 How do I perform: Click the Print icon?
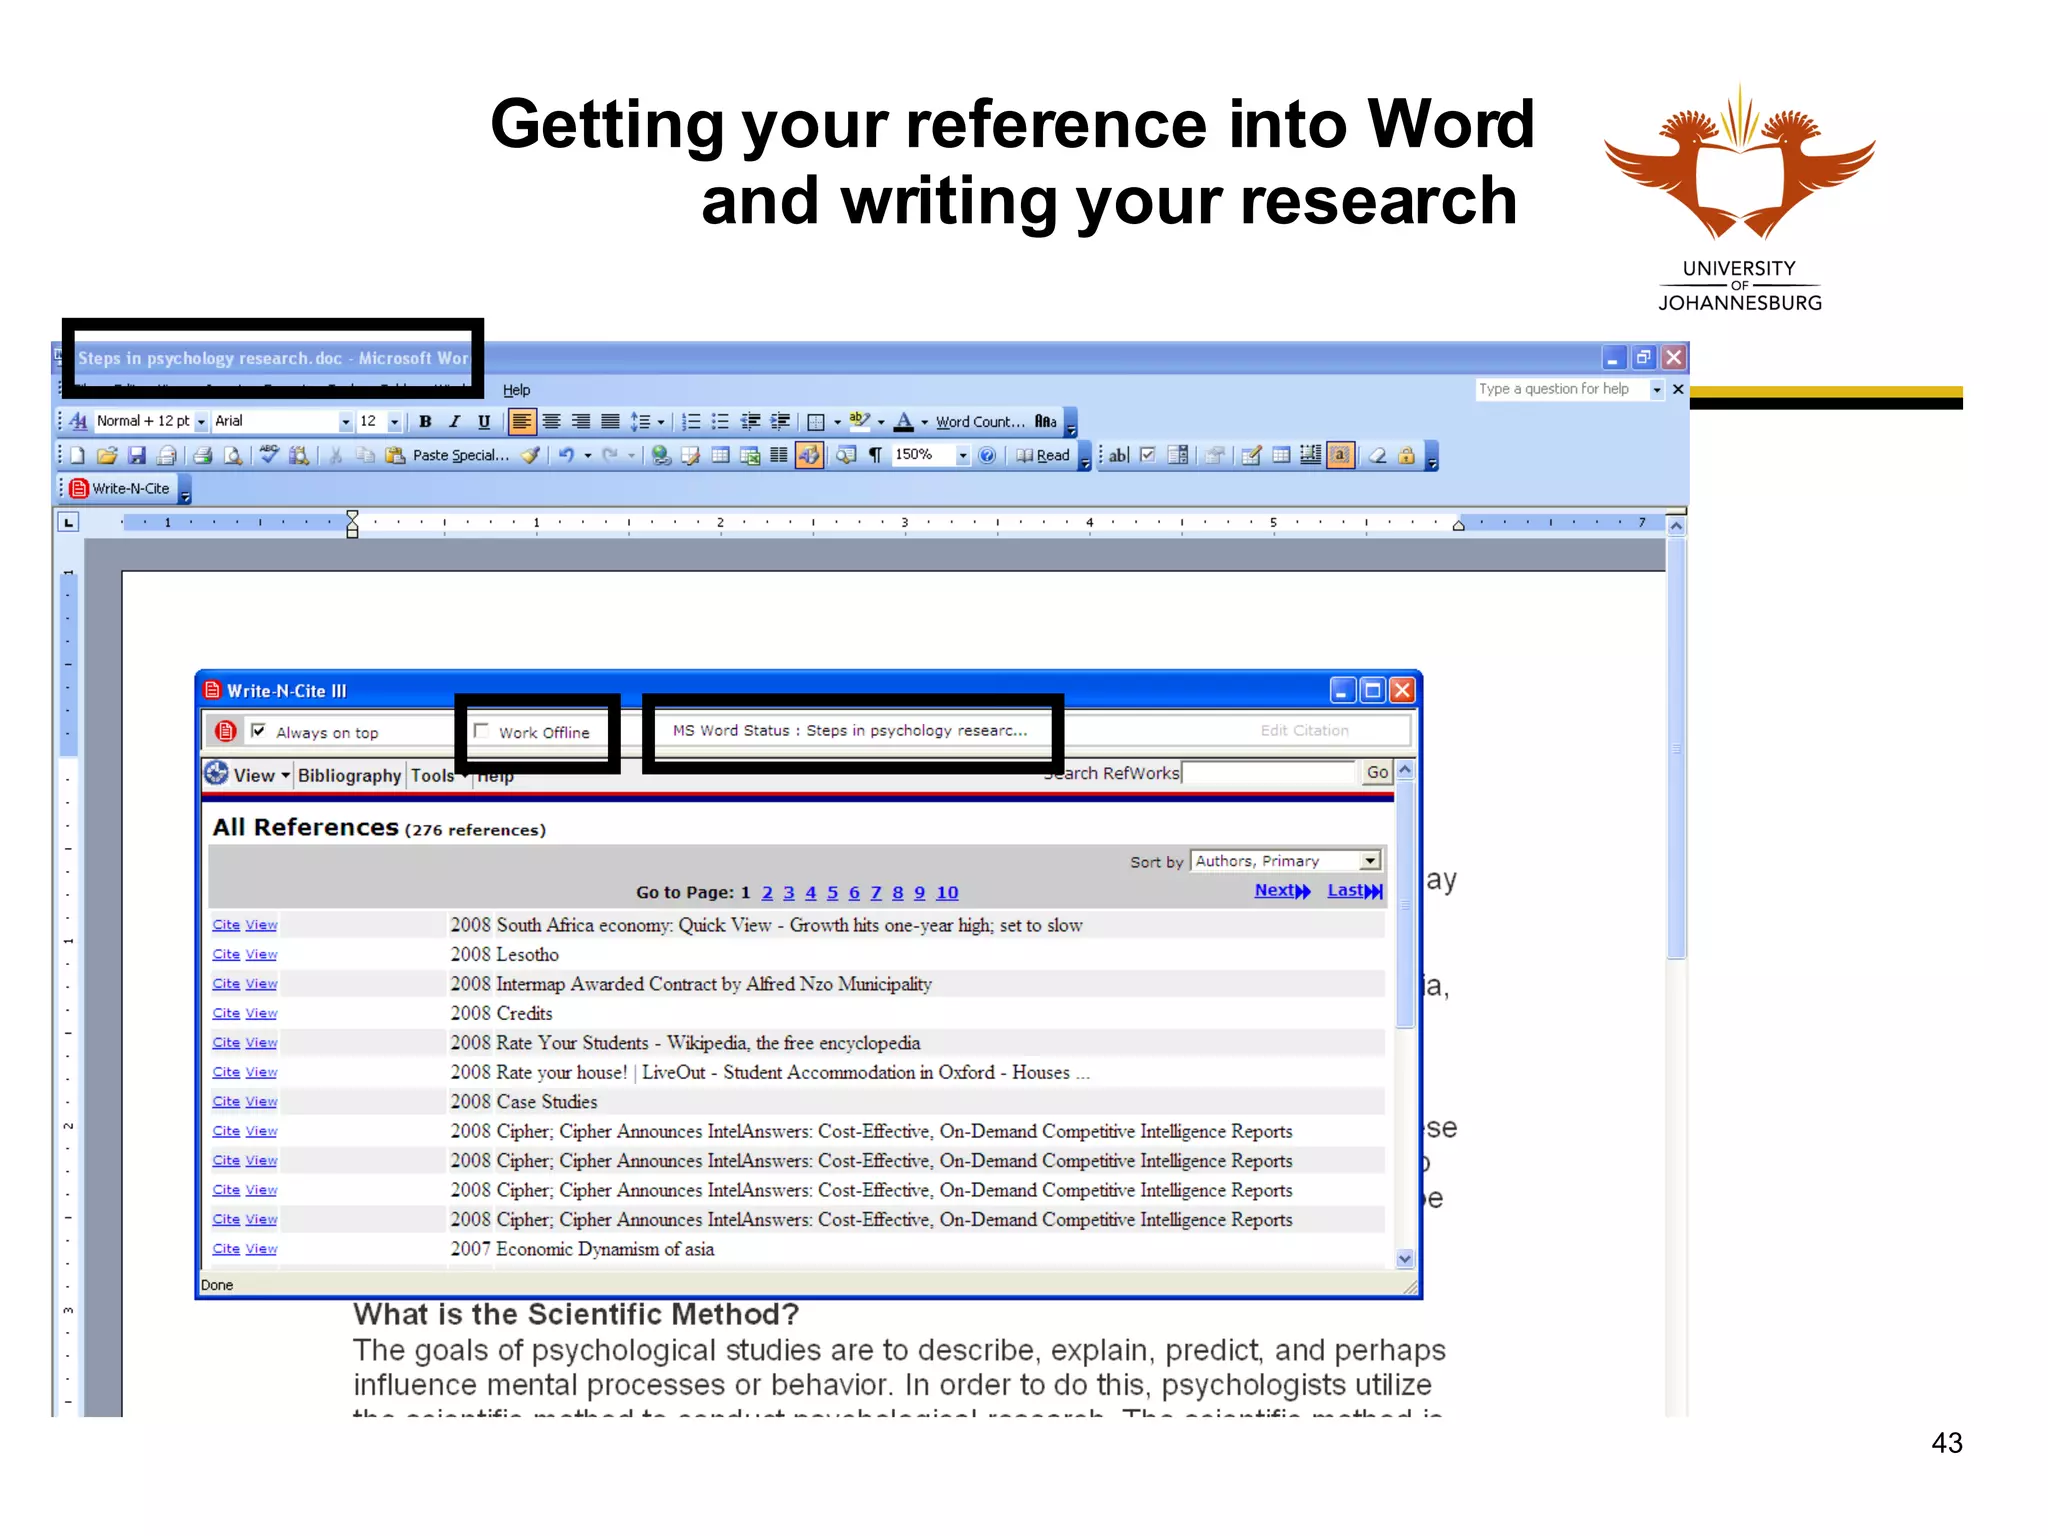[x=203, y=456]
